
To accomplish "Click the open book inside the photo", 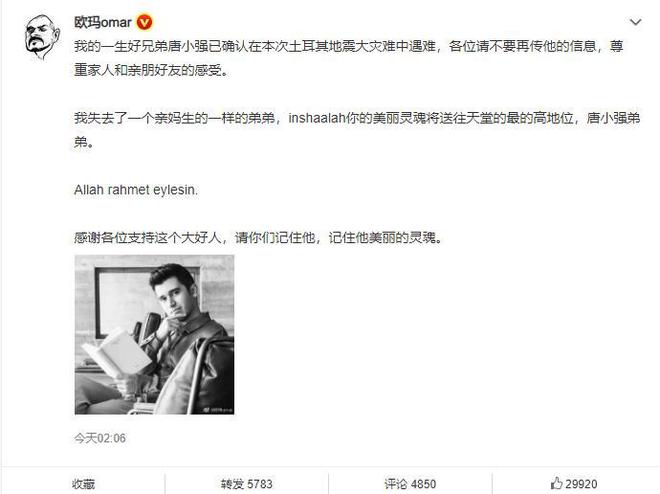I will coord(117,353).
